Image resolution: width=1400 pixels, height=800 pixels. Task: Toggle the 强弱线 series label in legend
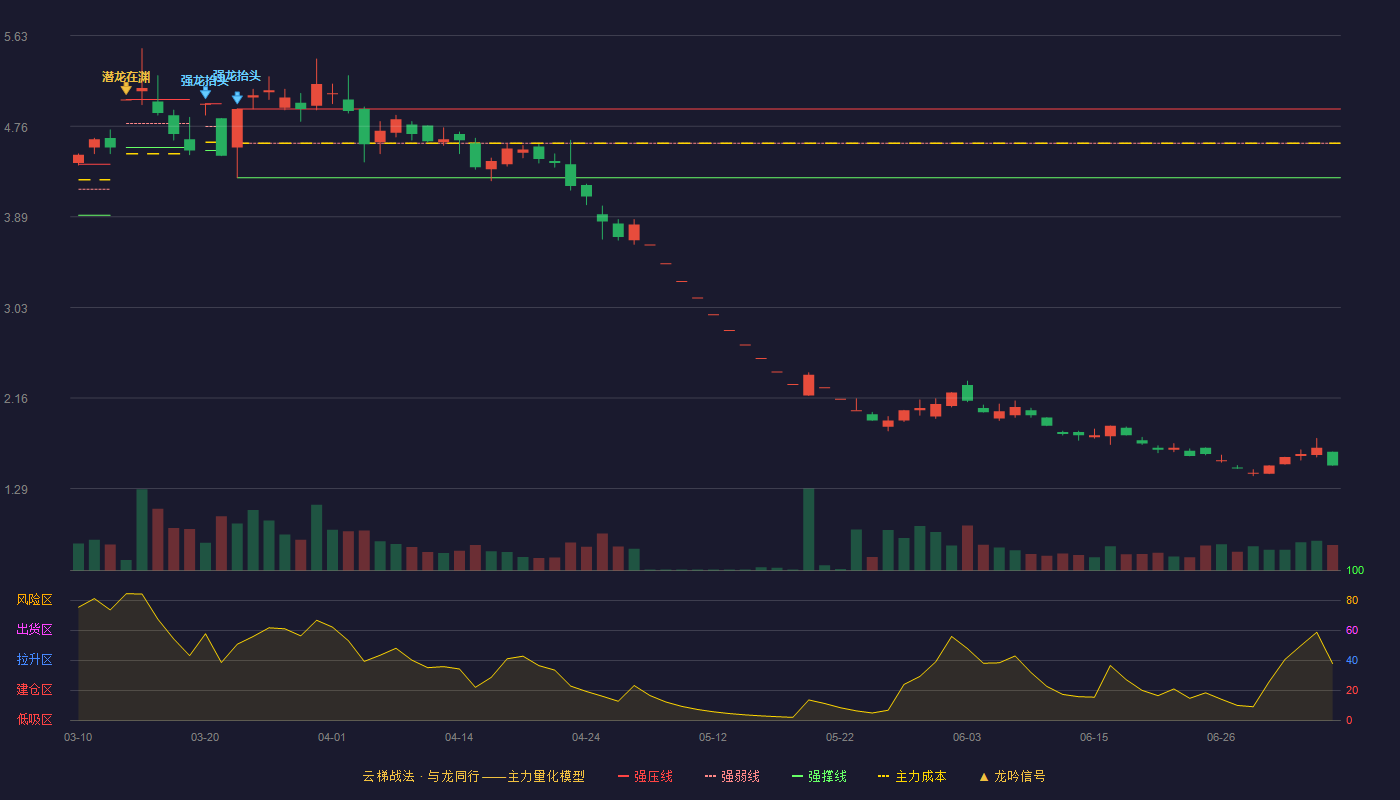coord(740,777)
